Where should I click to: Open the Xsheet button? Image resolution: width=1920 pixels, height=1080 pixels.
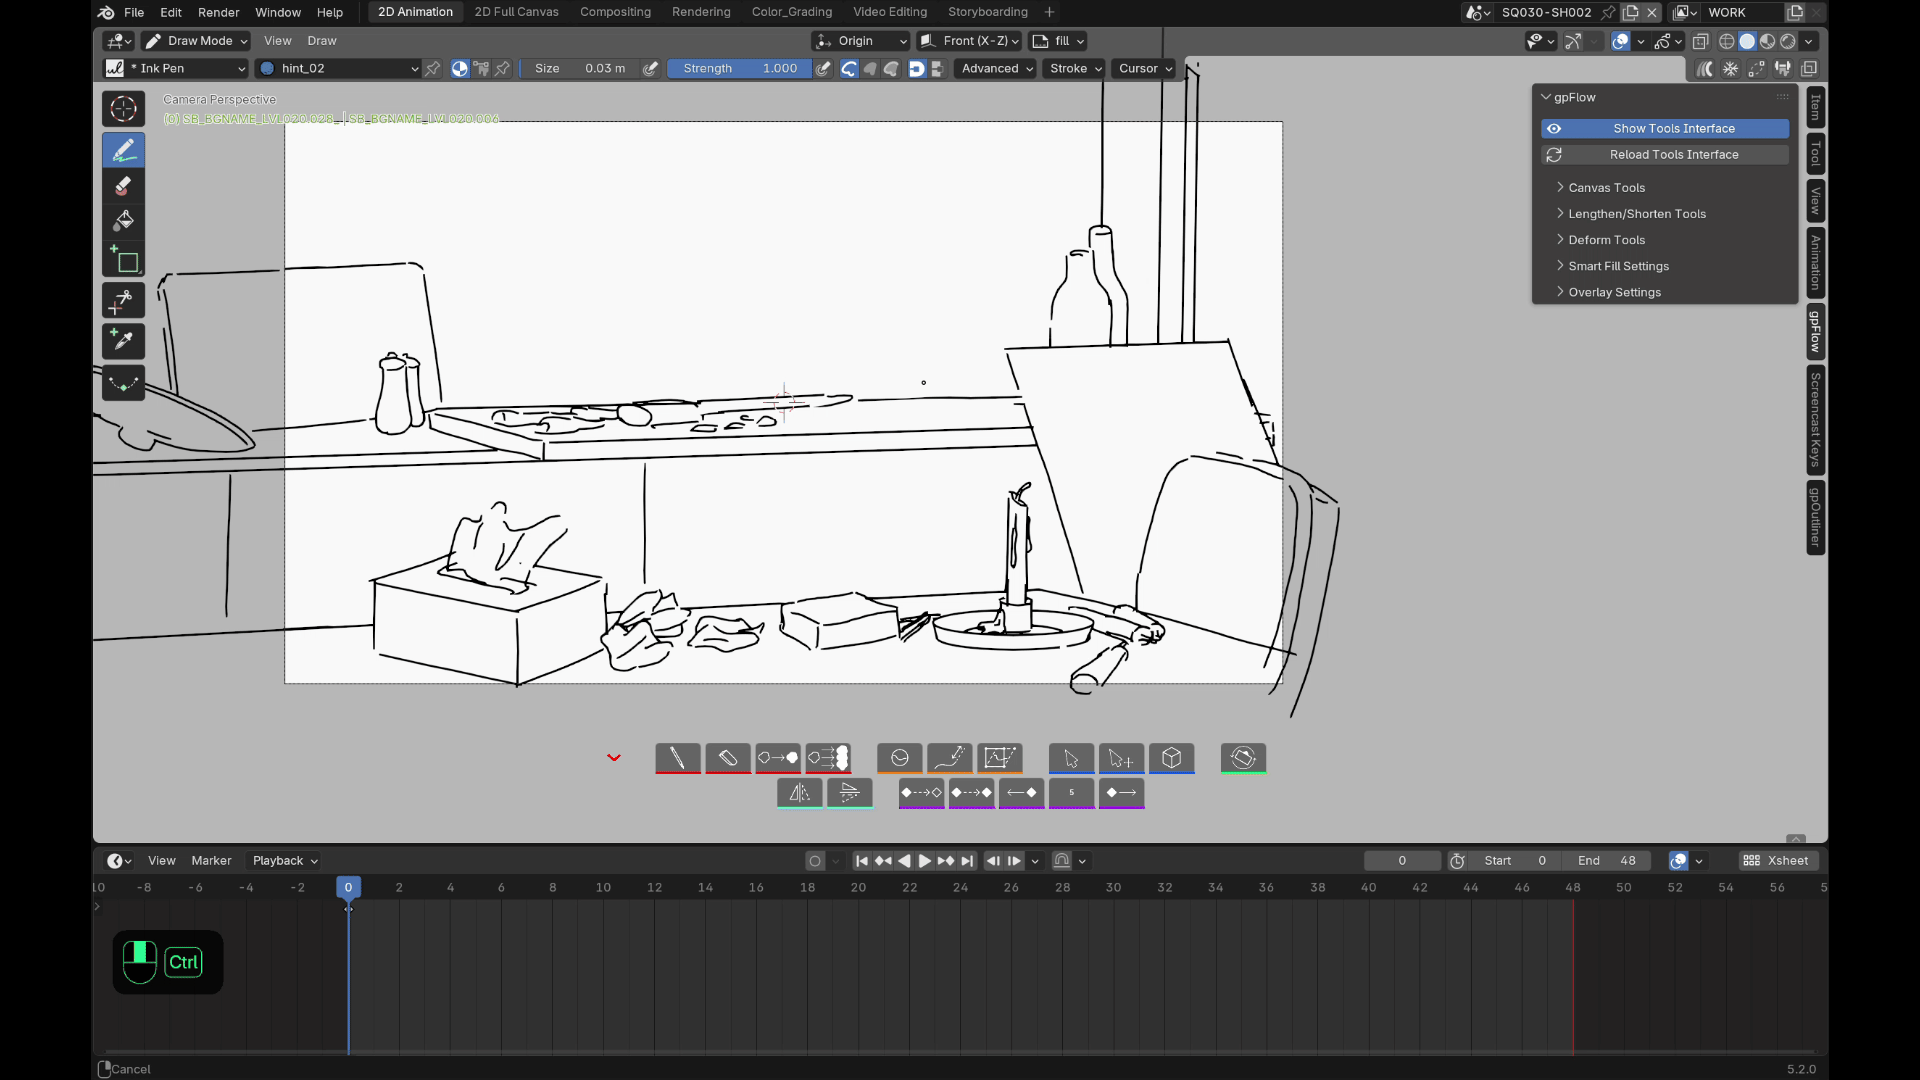pyautogui.click(x=1778, y=861)
